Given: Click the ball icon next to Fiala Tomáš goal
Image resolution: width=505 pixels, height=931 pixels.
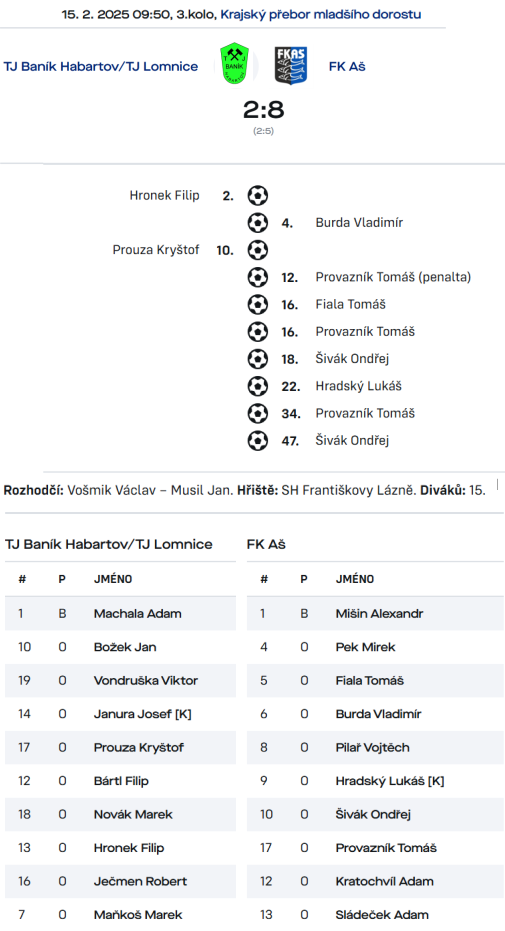Looking at the screenshot, I should pos(258,305).
